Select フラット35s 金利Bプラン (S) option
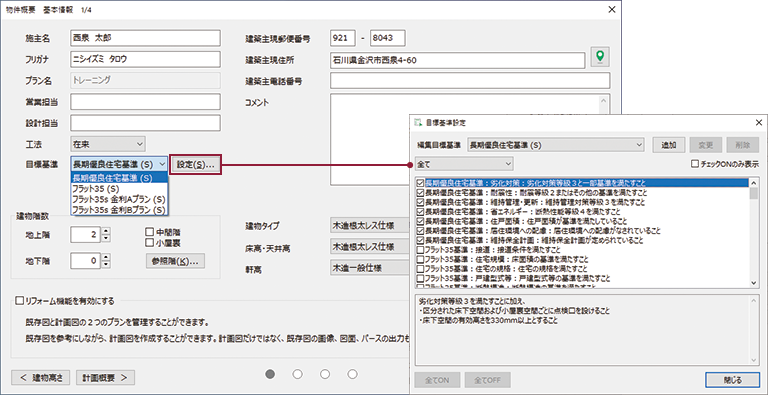 [x=120, y=210]
